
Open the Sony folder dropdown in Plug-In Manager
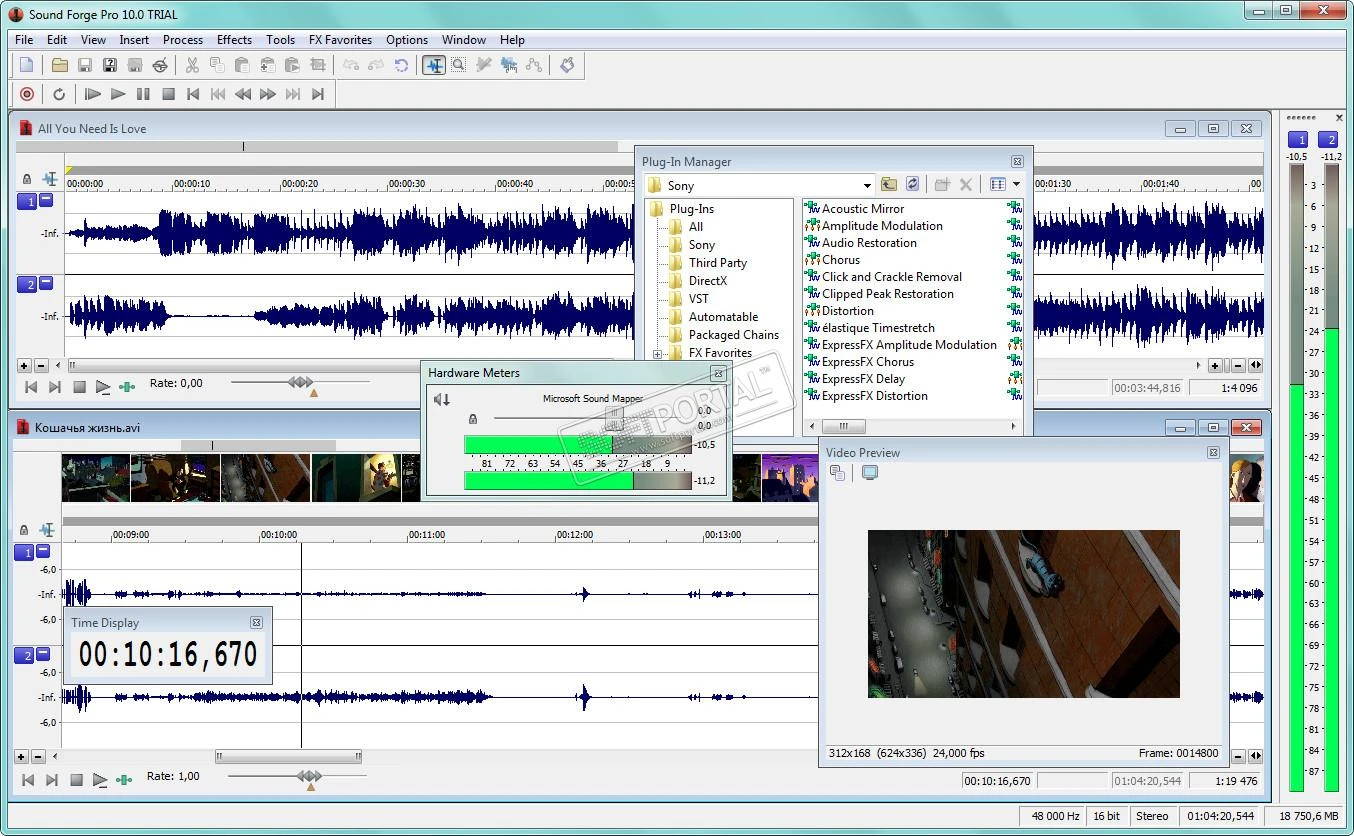point(867,185)
